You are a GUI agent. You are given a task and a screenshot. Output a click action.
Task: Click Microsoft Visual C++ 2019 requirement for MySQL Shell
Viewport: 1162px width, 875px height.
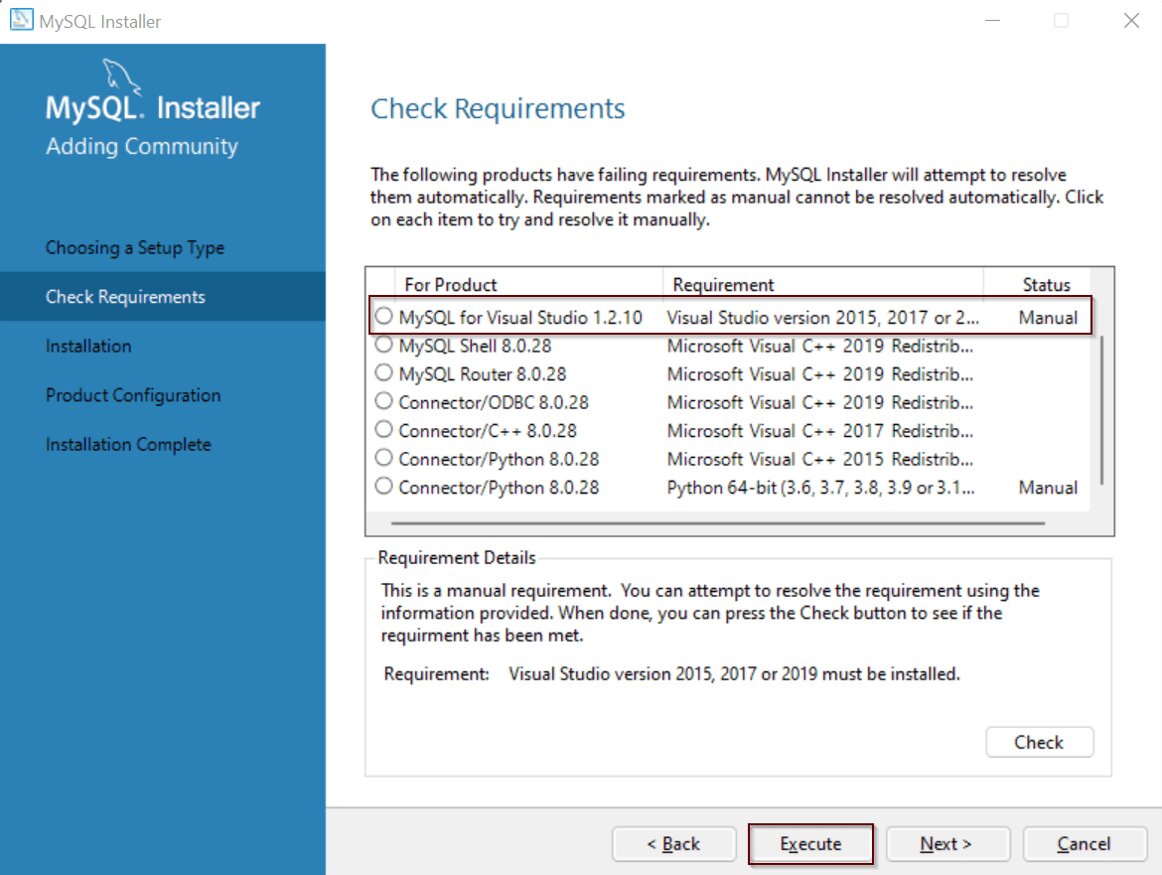(820, 345)
